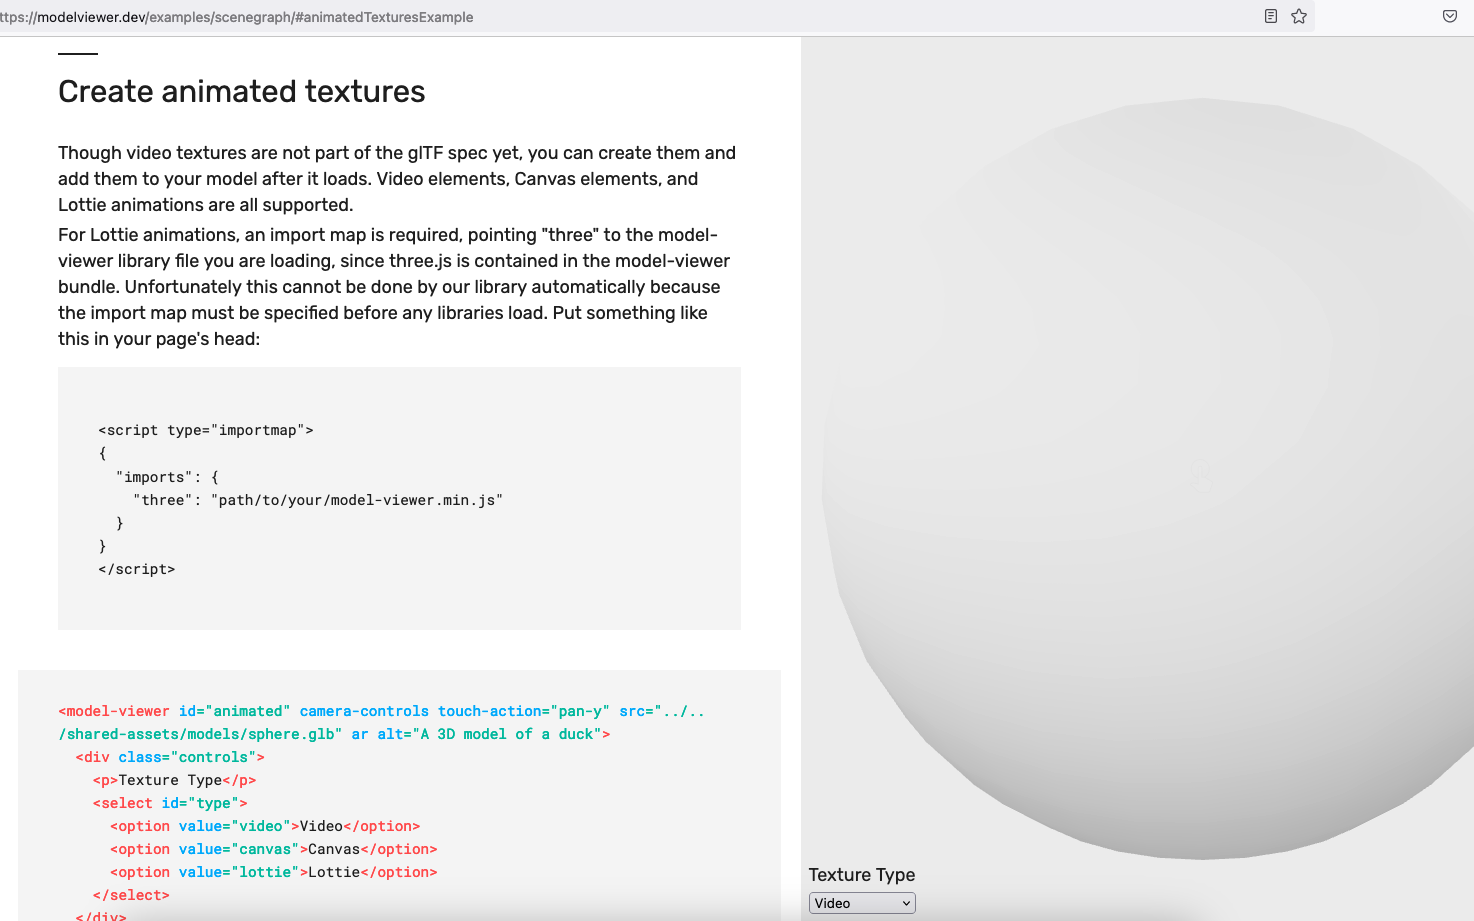Screen dimensions: 1474x921
Task: Click the Lottie option line in the code
Action: 275,871
